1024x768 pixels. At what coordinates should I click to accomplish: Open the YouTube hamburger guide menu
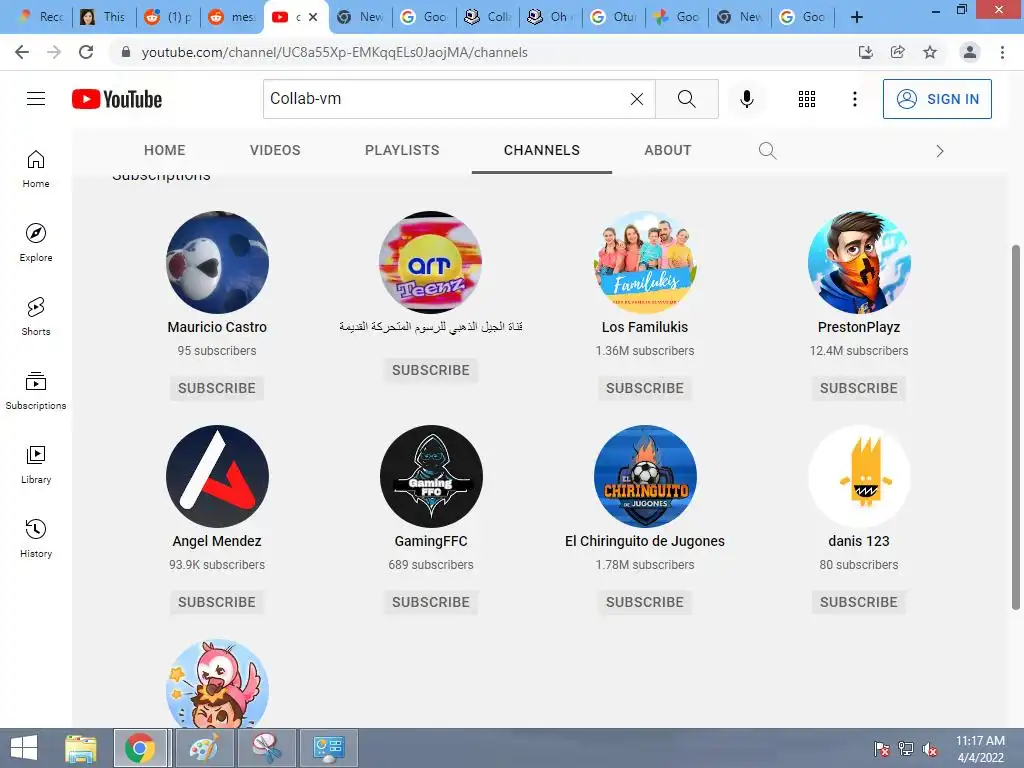[36, 99]
